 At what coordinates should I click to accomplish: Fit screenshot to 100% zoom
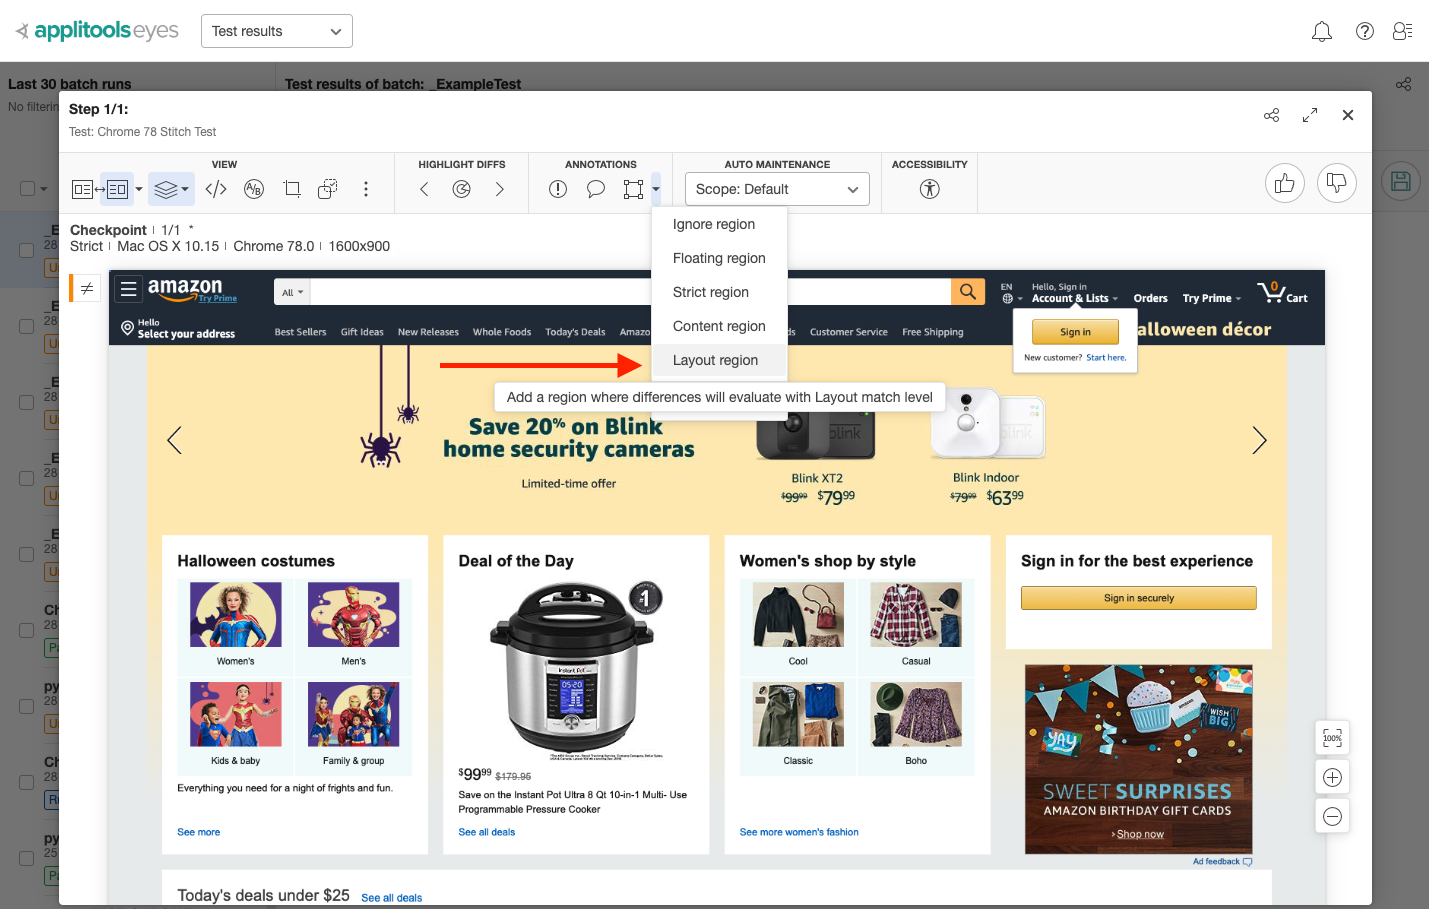pyautogui.click(x=1332, y=738)
